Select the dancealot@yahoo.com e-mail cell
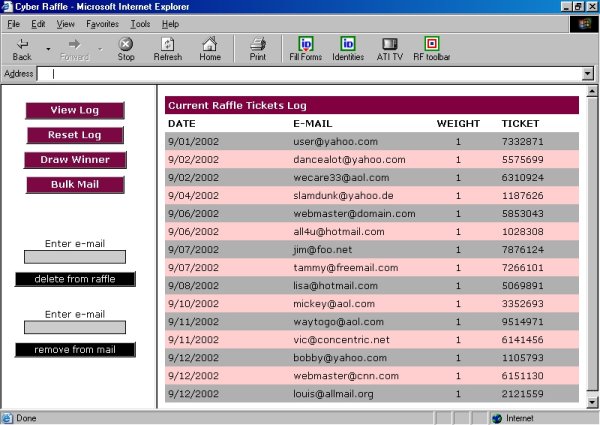The height and width of the screenshot is (425, 600). point(349,160)
